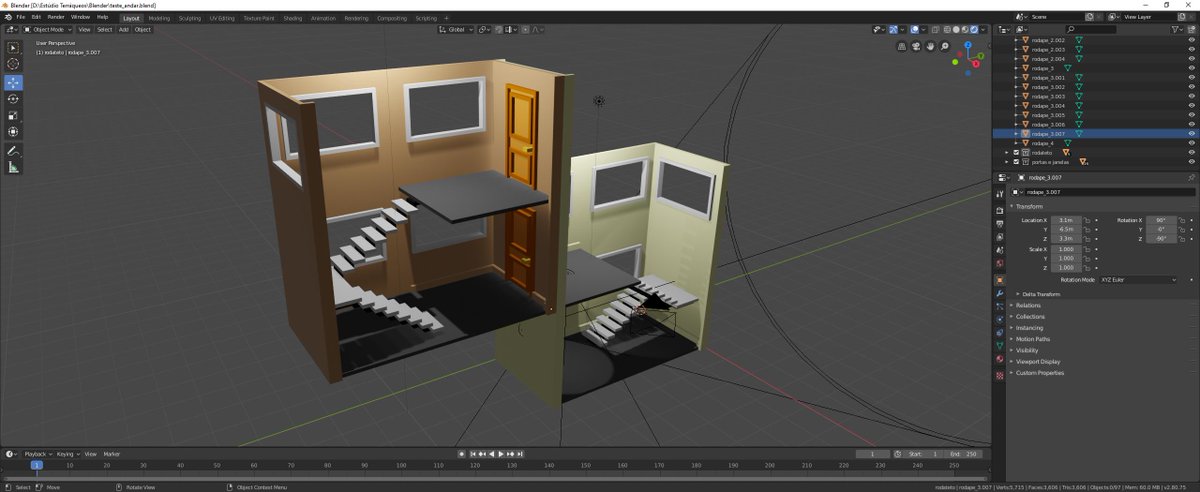1200x492 pixels.
Task: Click the timeline End frame field 250
Action: [962, 454]
